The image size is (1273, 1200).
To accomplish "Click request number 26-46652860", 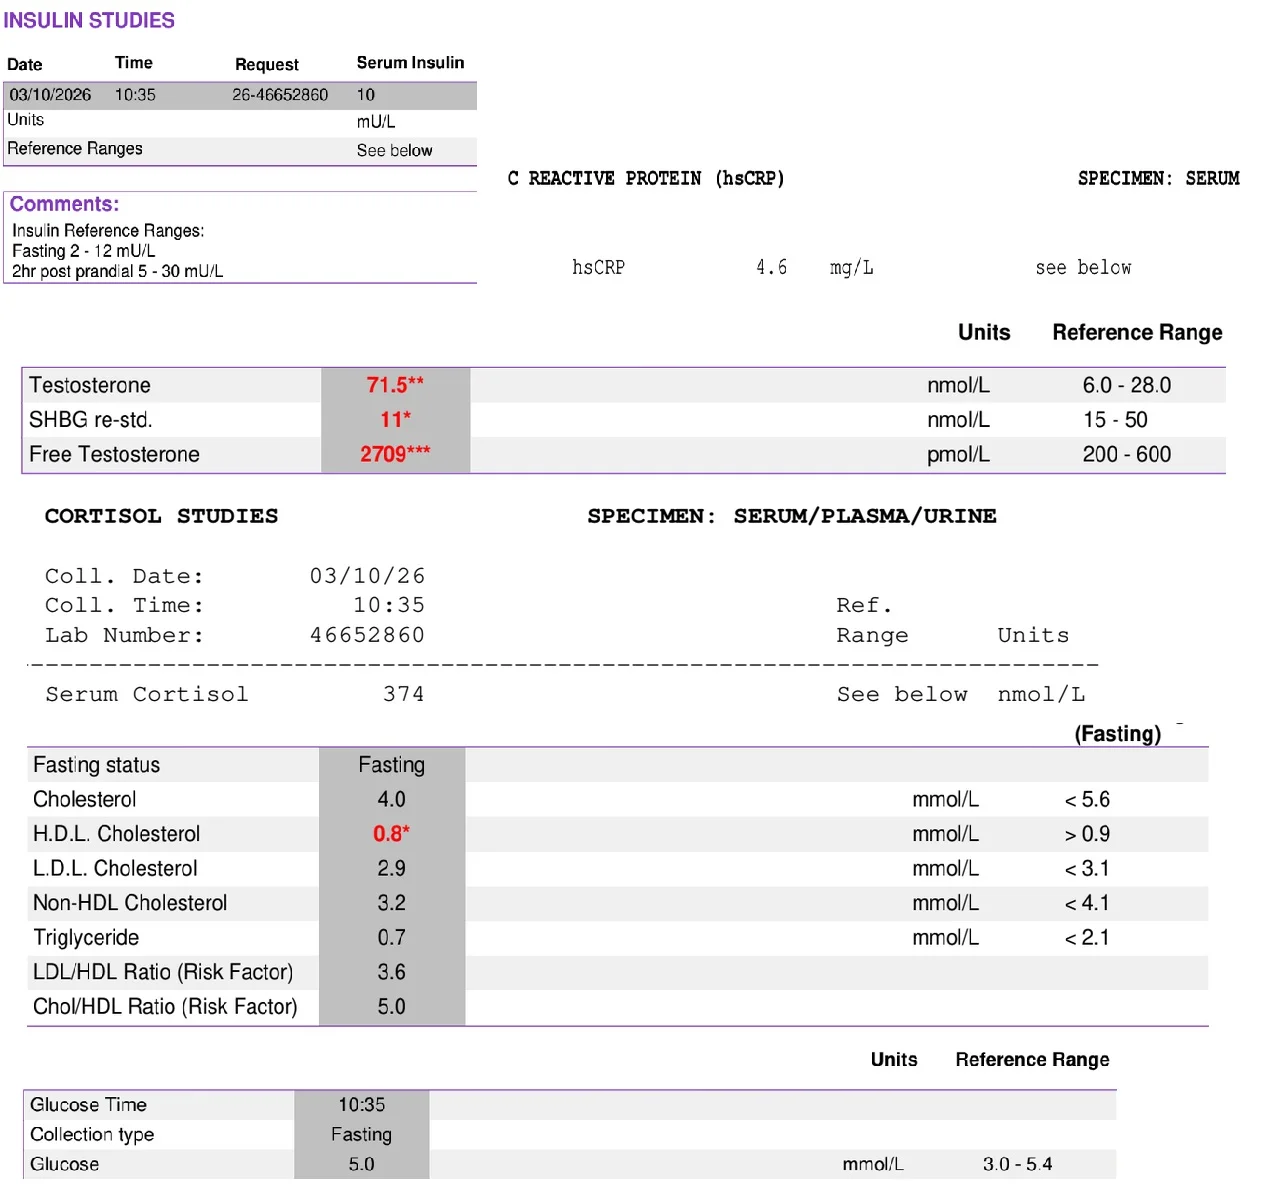I will click(x=280, y=95).
